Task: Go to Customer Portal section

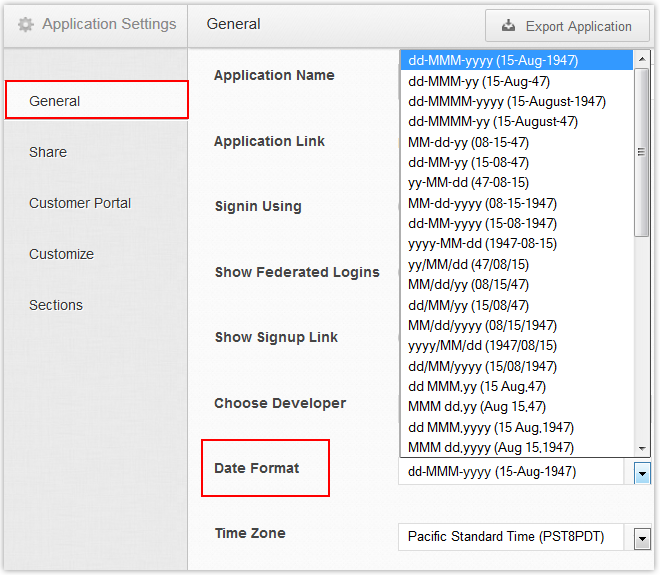Action: [80, 203]
